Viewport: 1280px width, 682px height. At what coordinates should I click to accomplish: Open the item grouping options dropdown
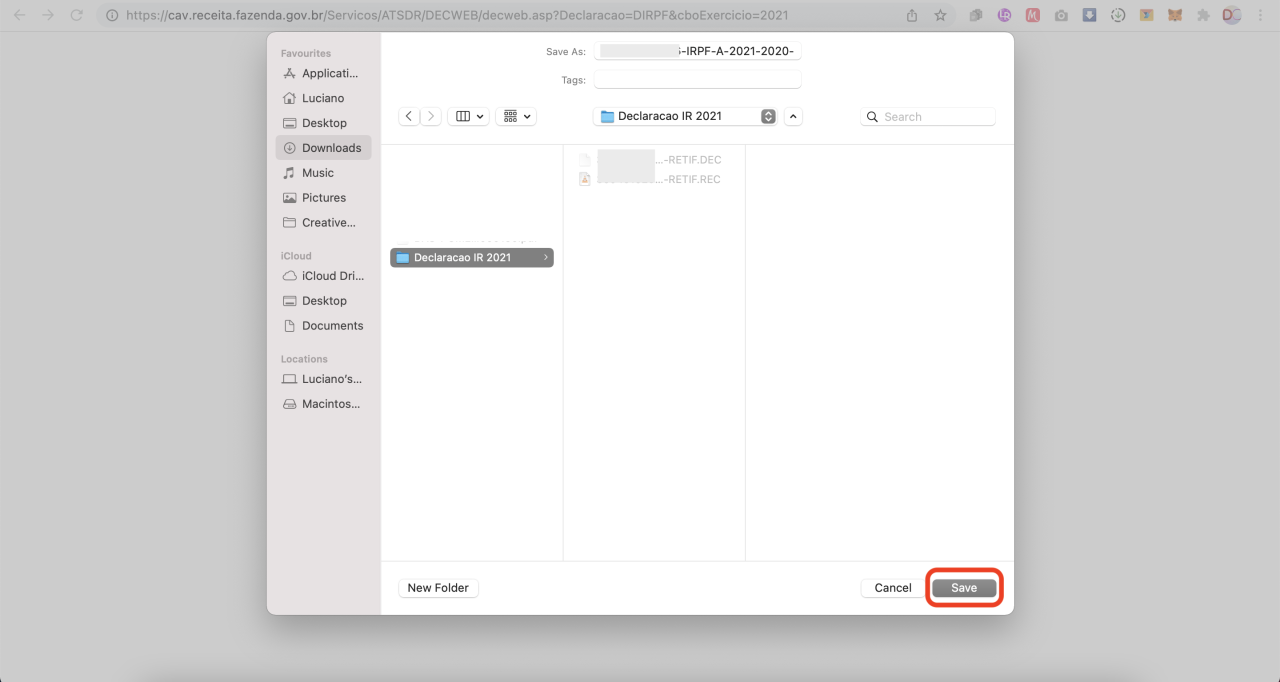[x=516, y=116]
